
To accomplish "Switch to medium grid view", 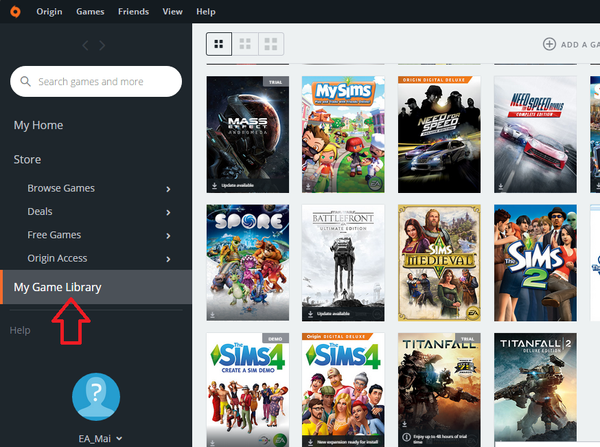I will (244, 43).
